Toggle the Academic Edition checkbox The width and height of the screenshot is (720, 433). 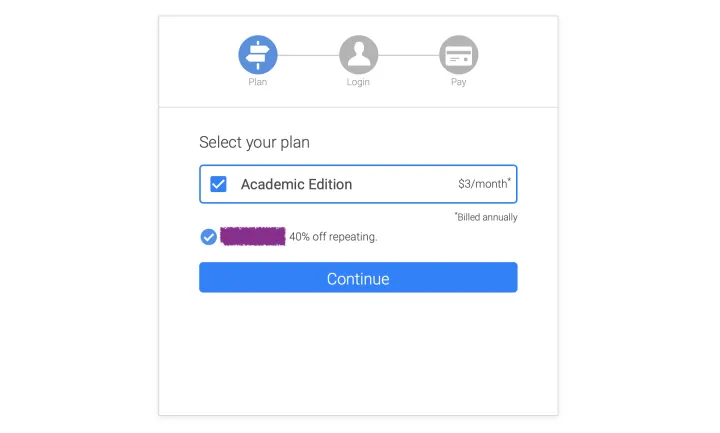point(218,184)
